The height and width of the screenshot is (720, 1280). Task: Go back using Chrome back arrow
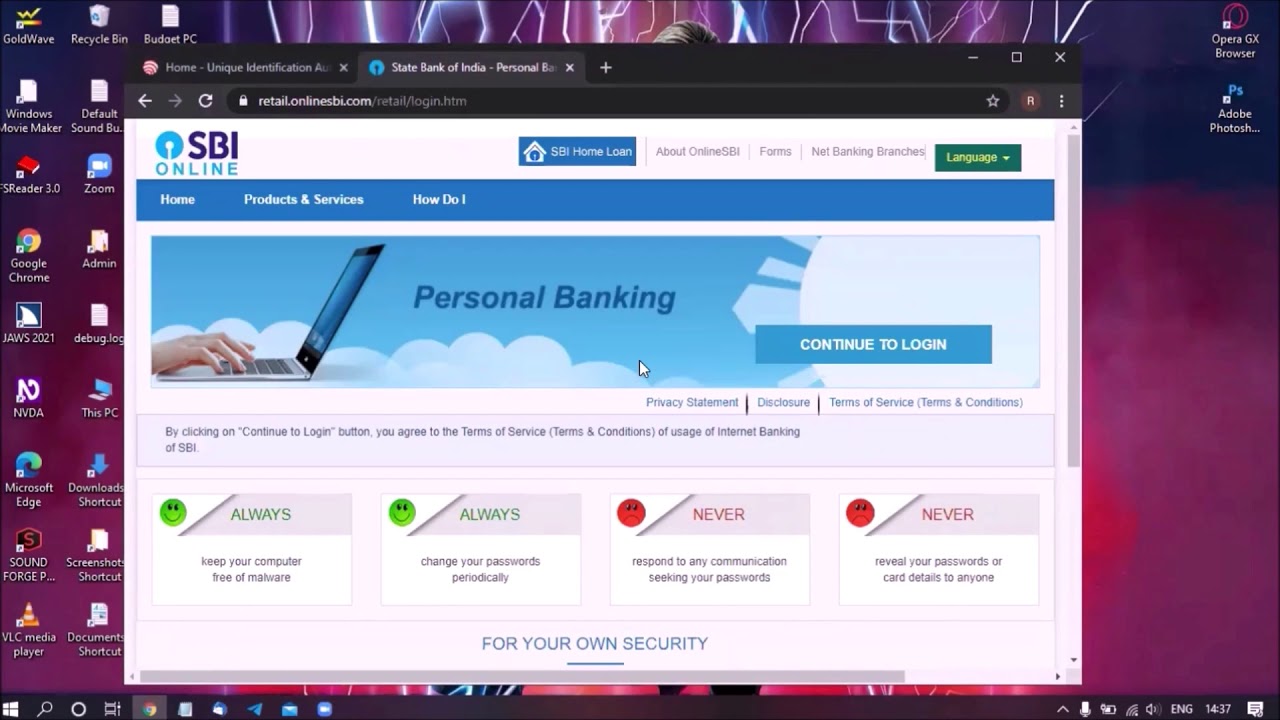pos(145,101)
